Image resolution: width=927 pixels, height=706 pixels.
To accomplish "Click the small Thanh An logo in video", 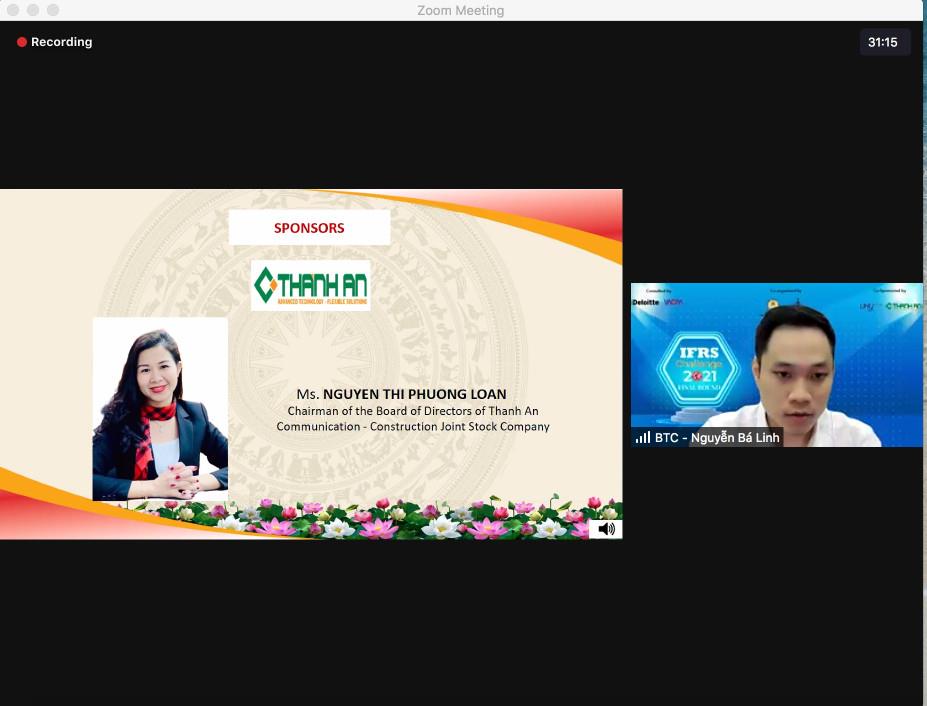I will click(x=903, y=306).
